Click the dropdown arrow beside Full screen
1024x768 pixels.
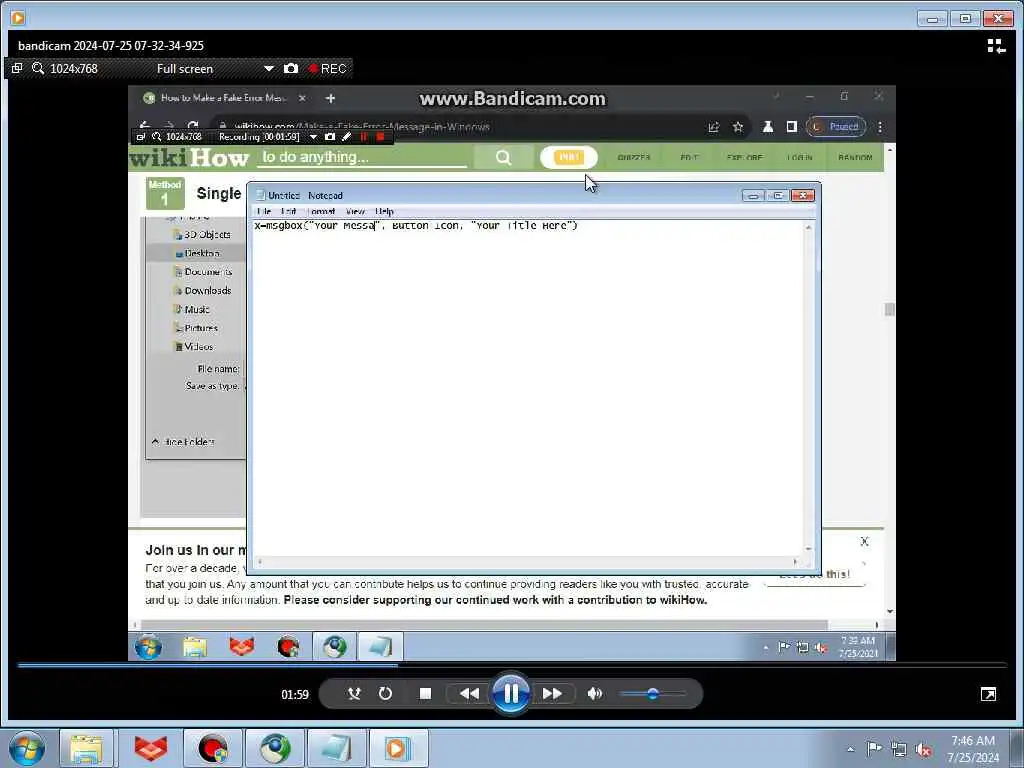[268, 69]
